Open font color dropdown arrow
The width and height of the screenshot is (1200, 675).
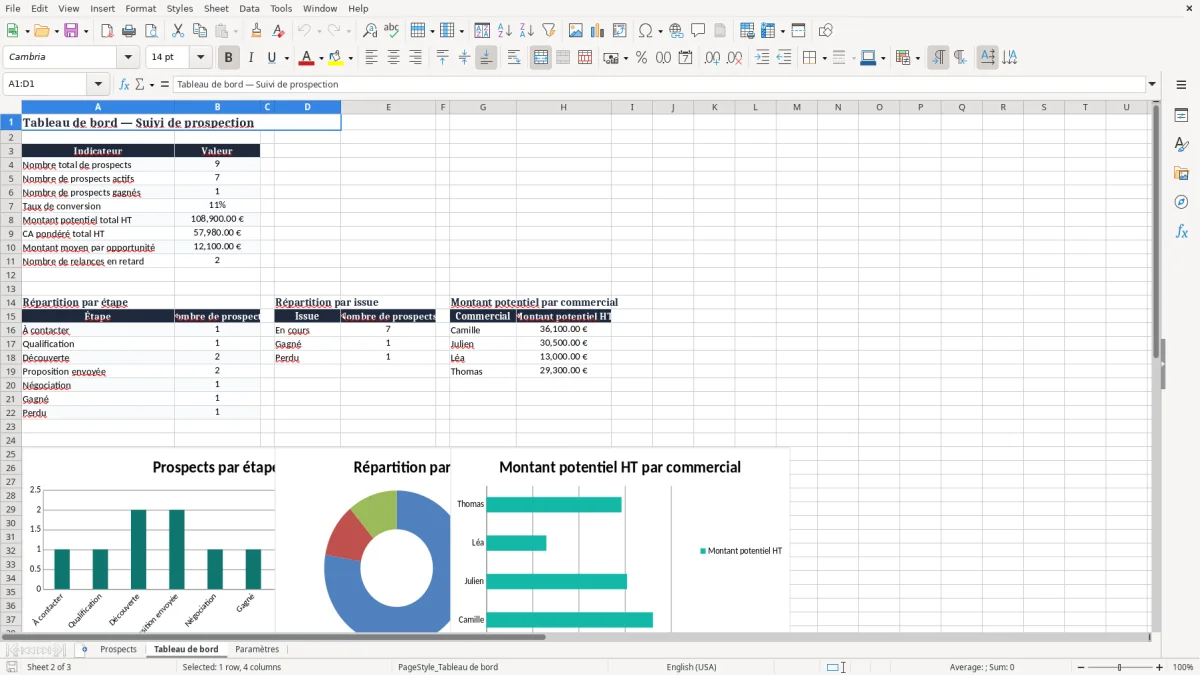tap(321, 58)
